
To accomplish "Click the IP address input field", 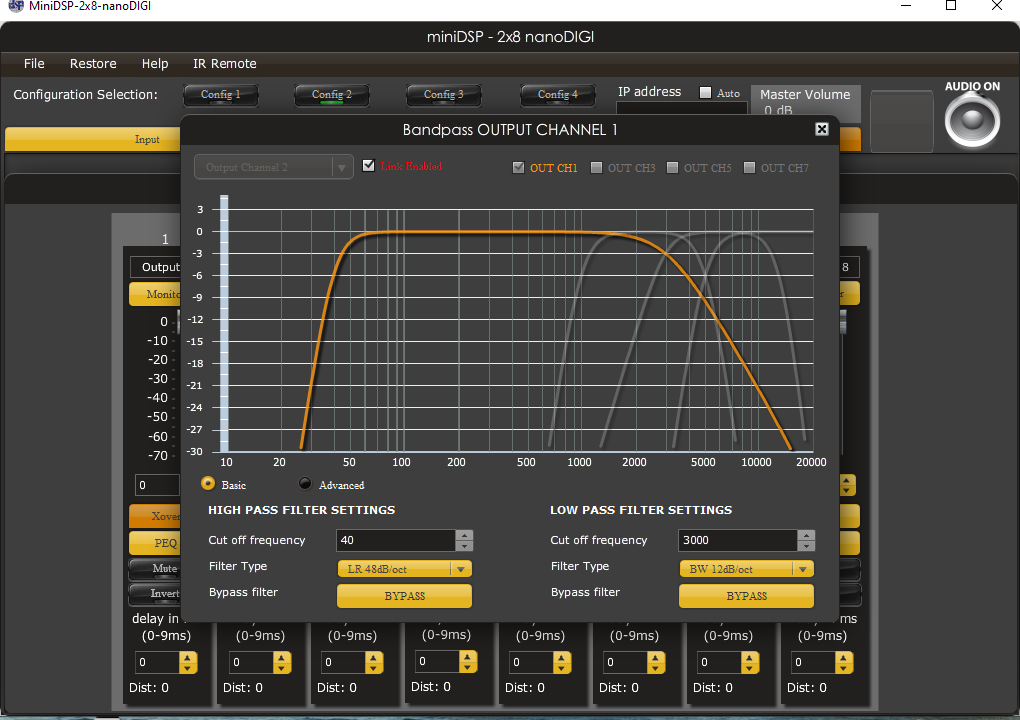I will pyautogui.click(x=681, y=109).
